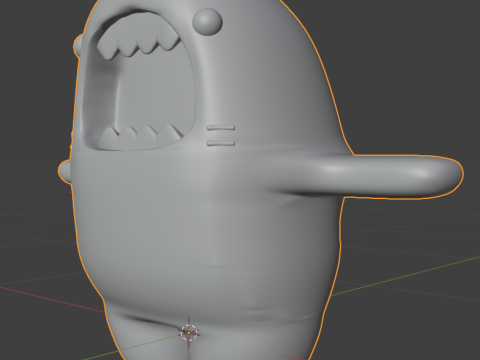Click the top gill line beside the mouth

tap(221, 128)
